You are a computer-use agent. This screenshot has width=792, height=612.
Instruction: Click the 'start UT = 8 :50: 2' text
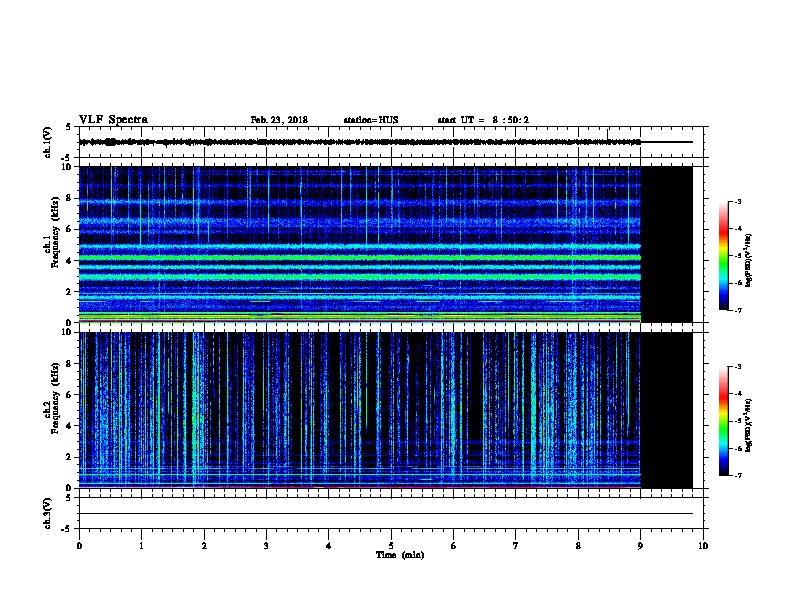click(483, 120)
